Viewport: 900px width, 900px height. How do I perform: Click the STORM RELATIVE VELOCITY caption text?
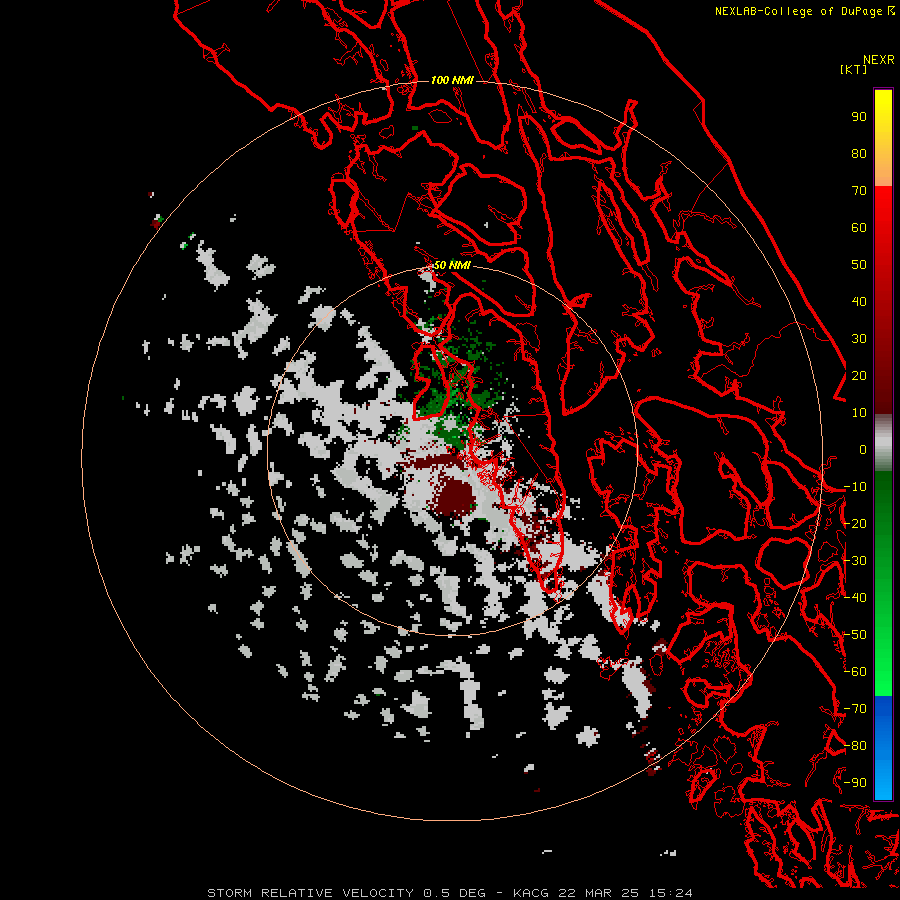point(310,893)
